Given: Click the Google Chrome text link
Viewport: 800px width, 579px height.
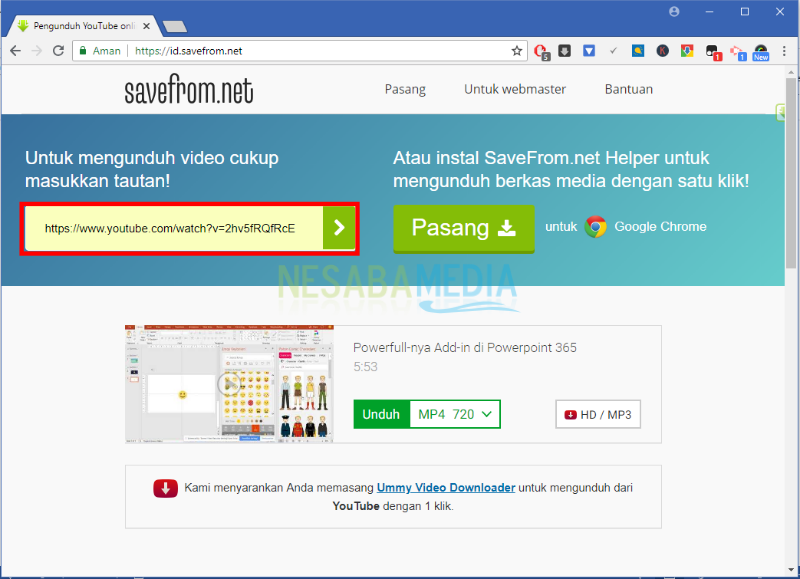Looking at the screenshot, I should (x=660, y=226).
